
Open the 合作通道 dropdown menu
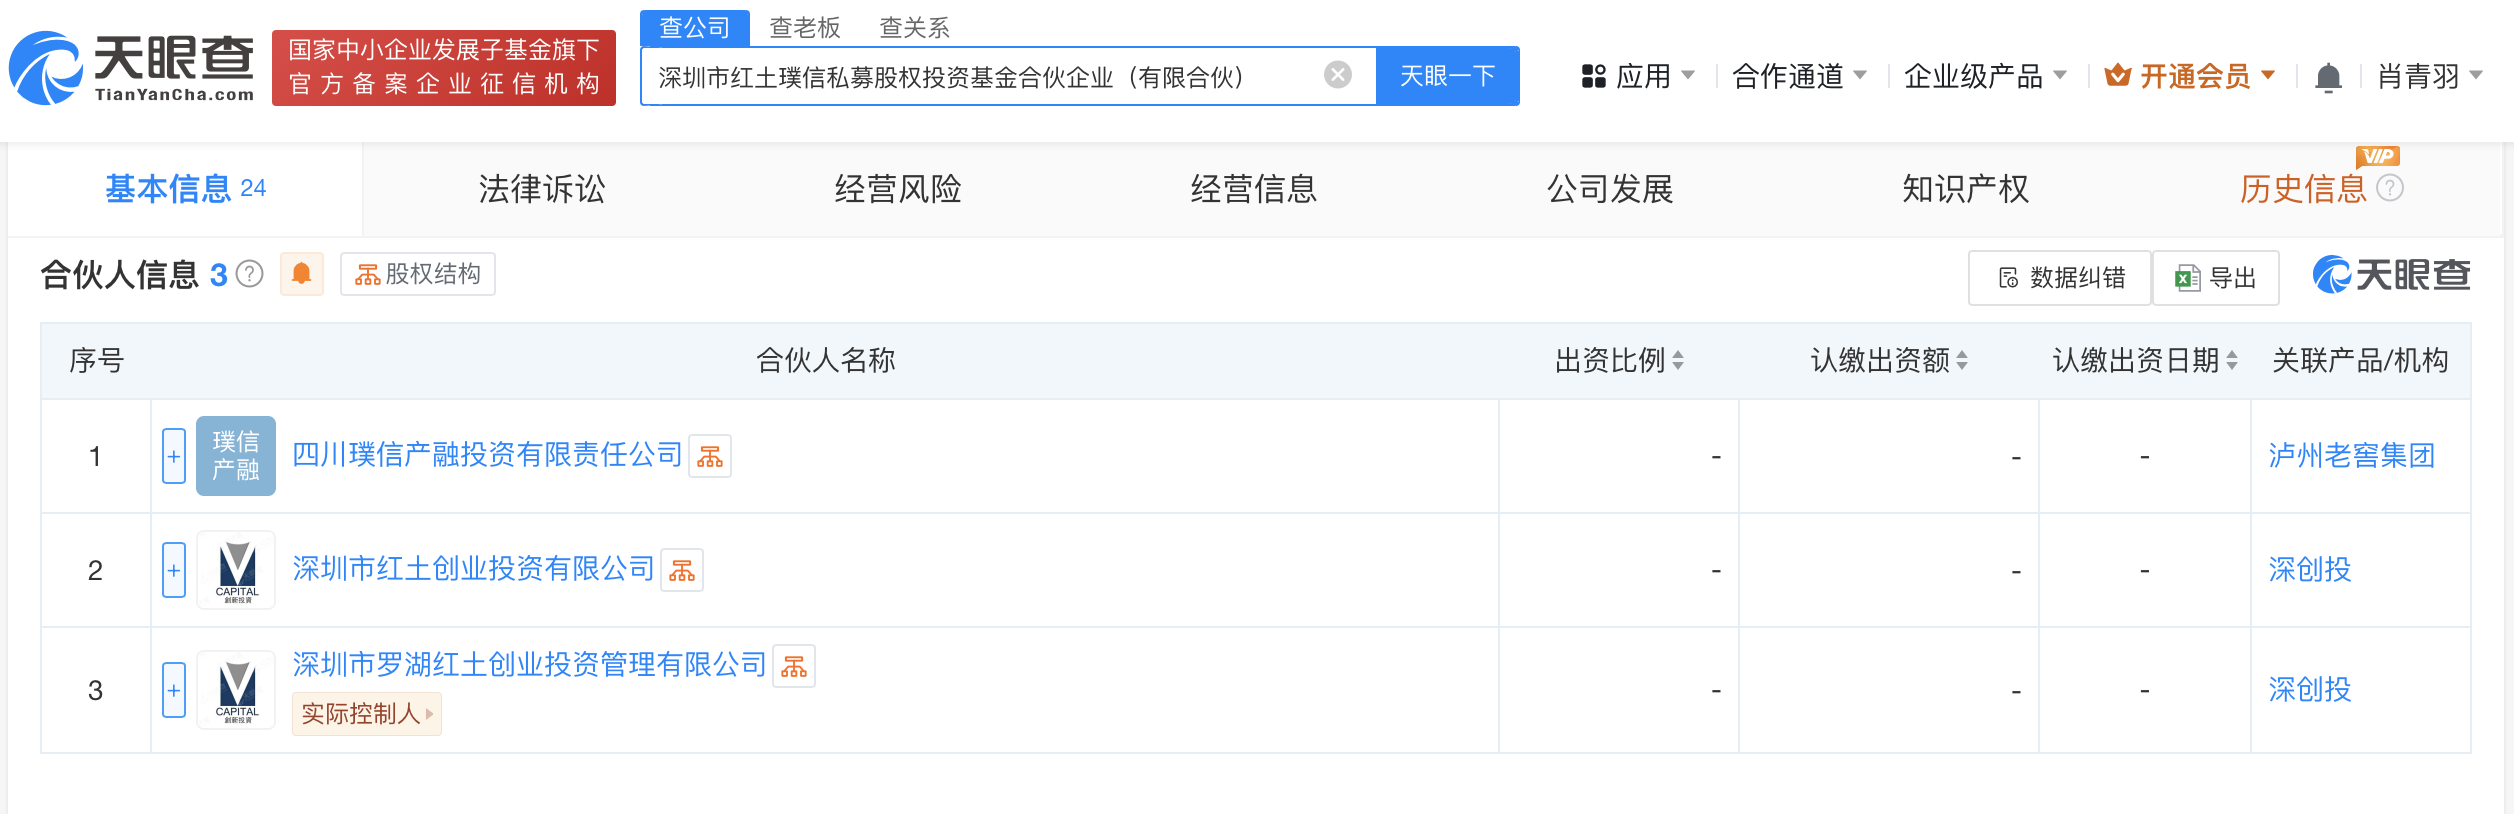coord(1799,76)
